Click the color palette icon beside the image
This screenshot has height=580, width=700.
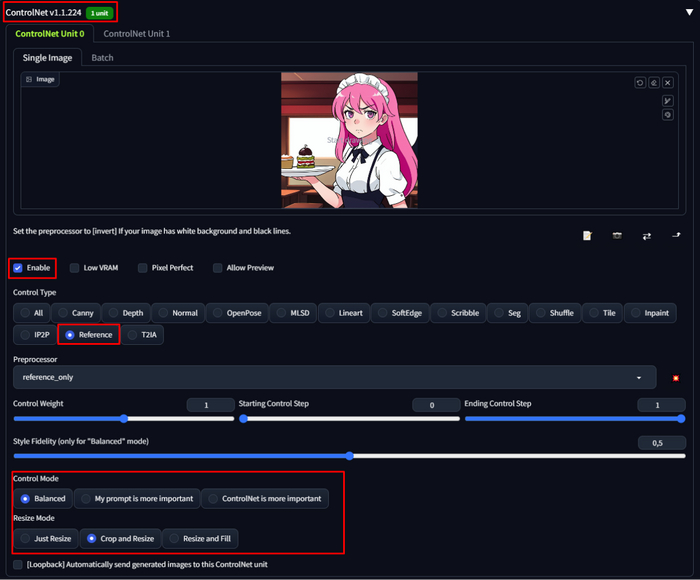[668, 115]
